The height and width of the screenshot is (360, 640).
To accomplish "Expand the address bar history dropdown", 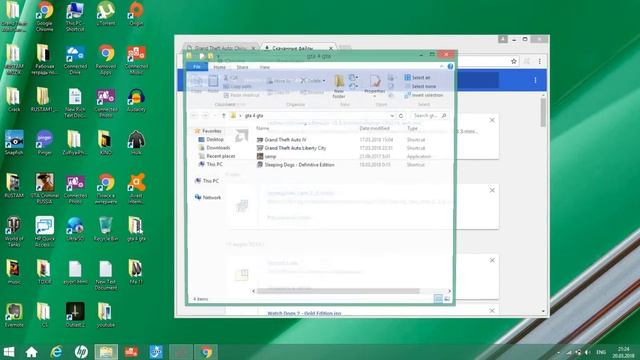I will click(x=392, y=116).
